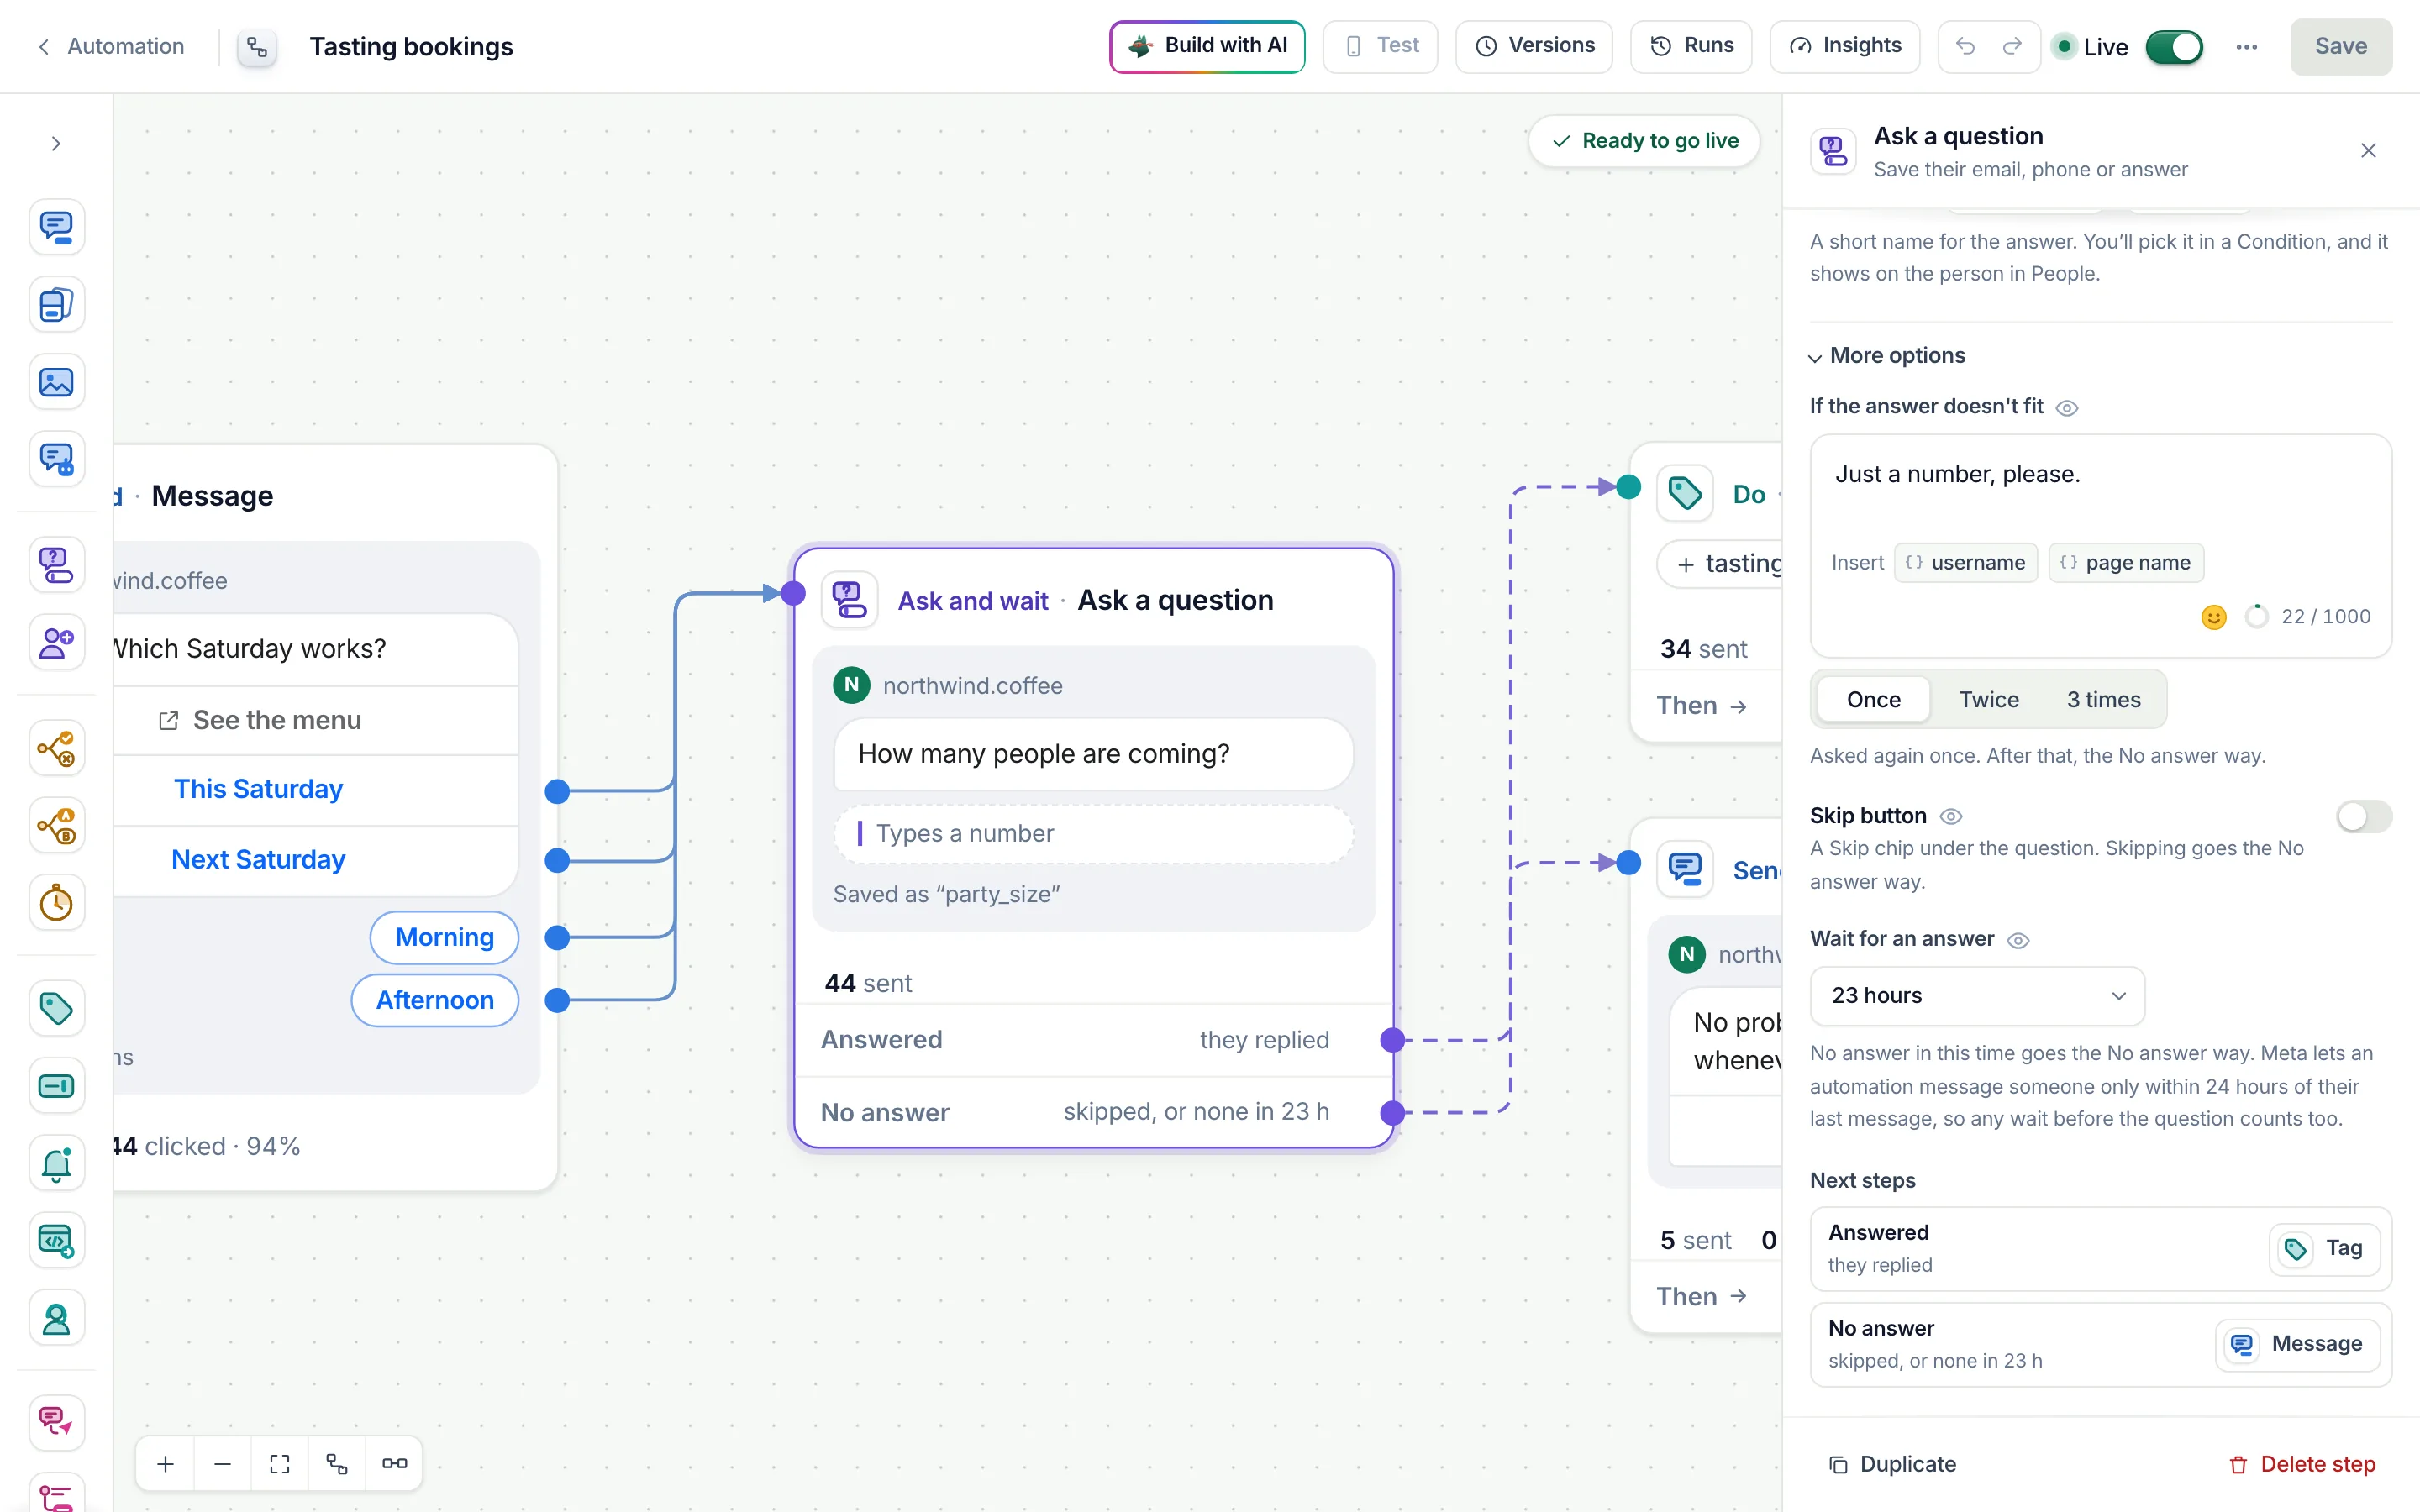Select Twice for retry attempts

[1988, 699]
